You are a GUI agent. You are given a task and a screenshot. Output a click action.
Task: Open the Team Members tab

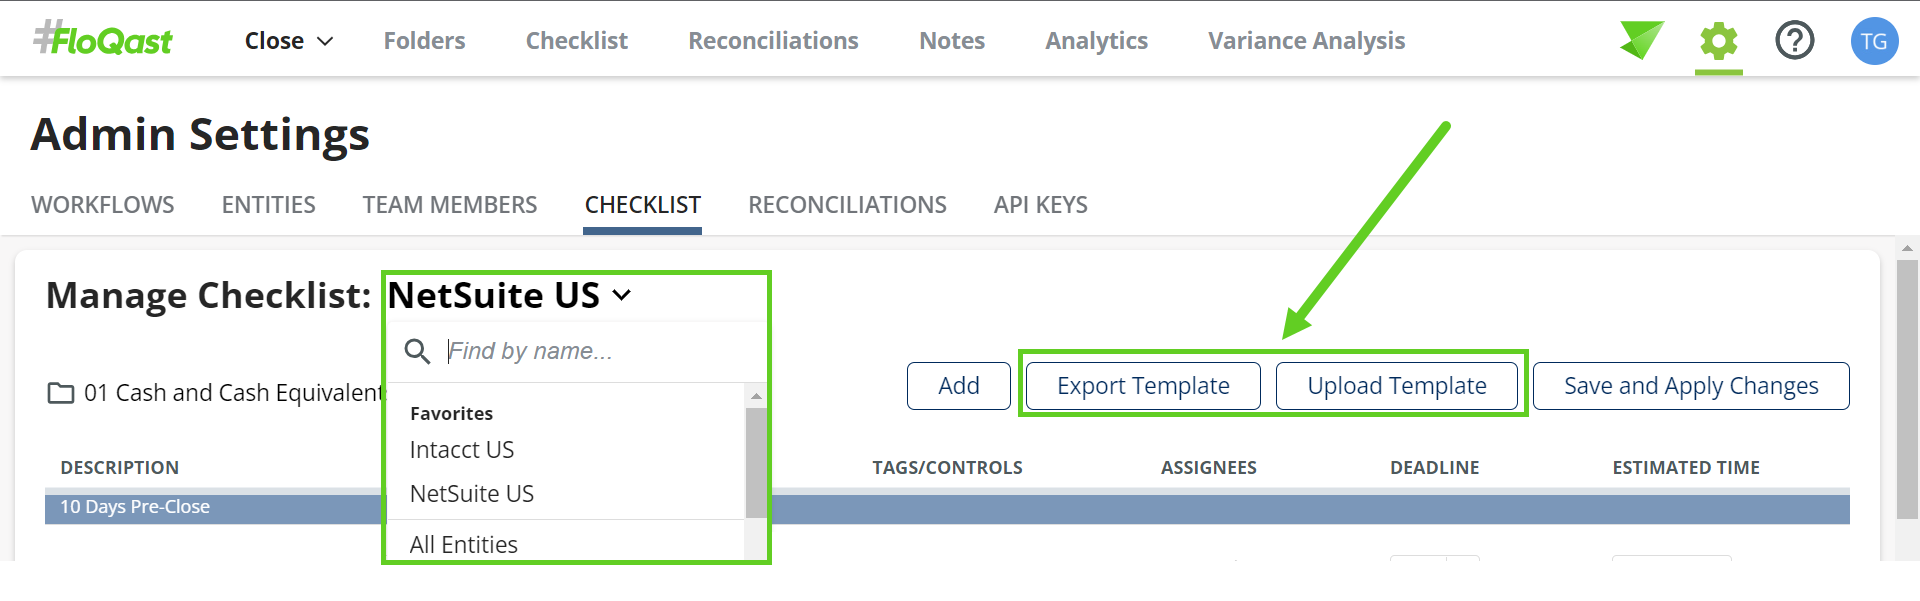pyautogui.click(x=450, y=205)
